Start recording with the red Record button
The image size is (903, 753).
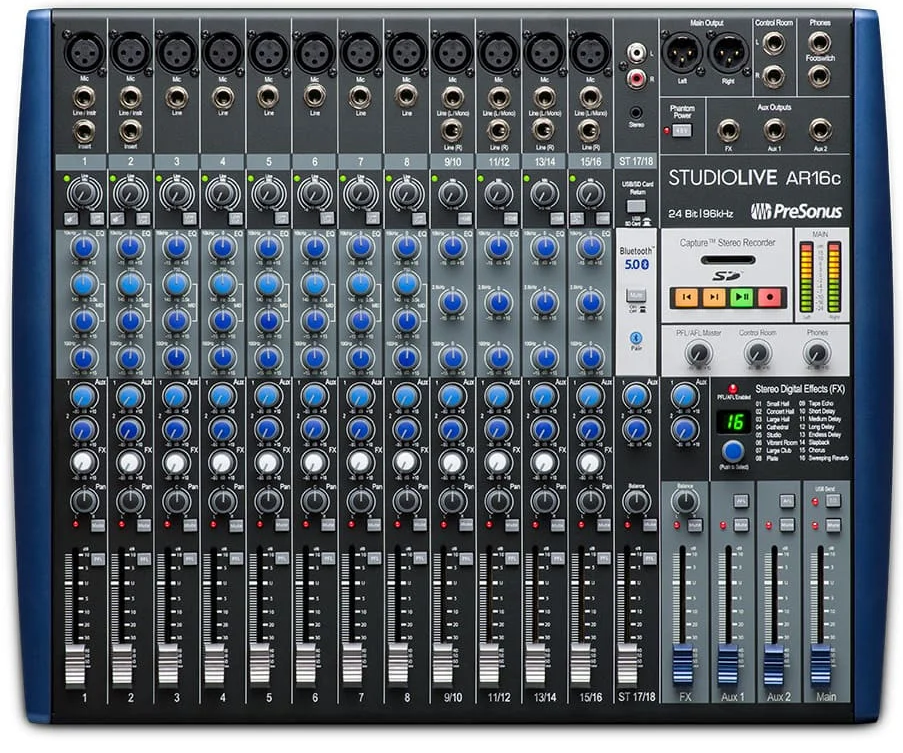pos(769,297)
